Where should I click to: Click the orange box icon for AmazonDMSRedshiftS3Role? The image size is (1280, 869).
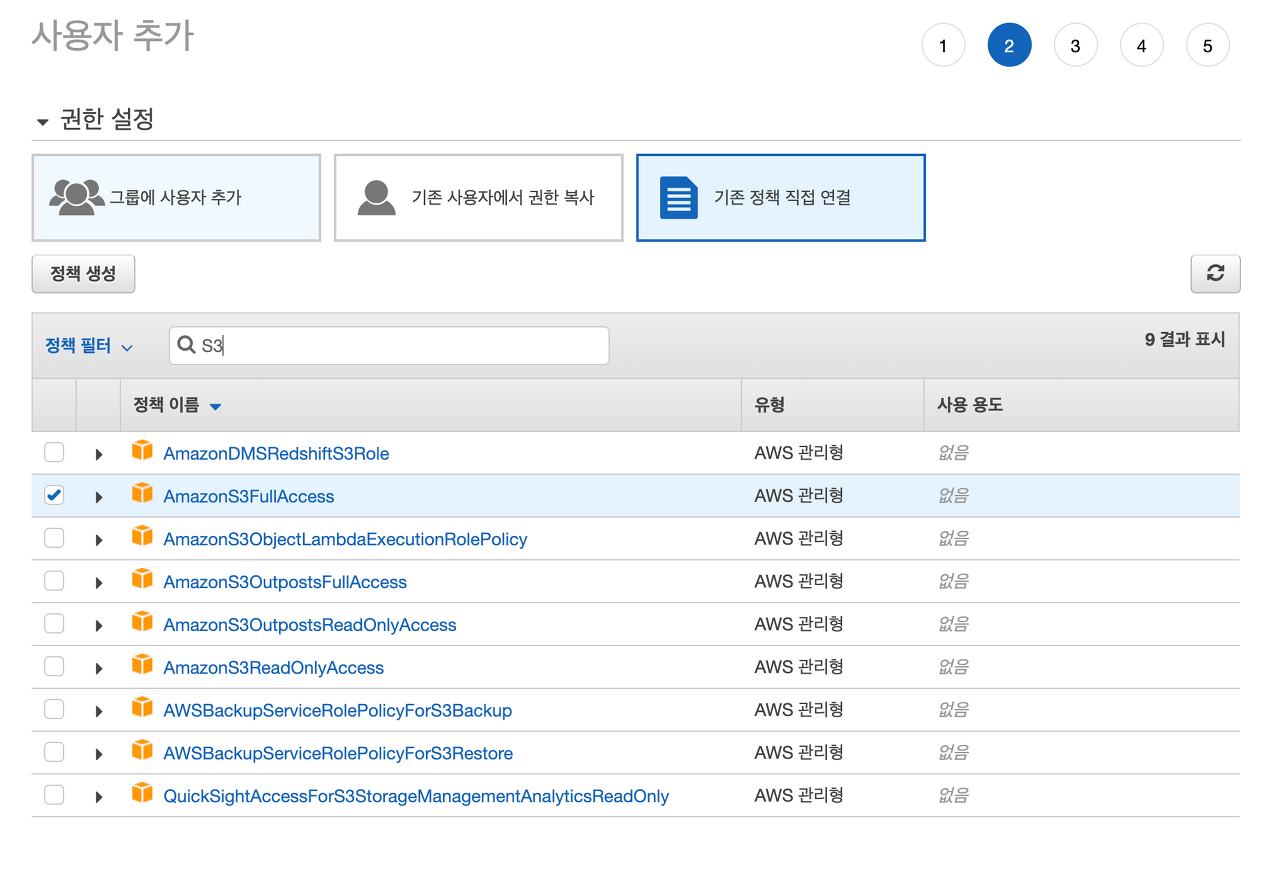pos(143,451)
